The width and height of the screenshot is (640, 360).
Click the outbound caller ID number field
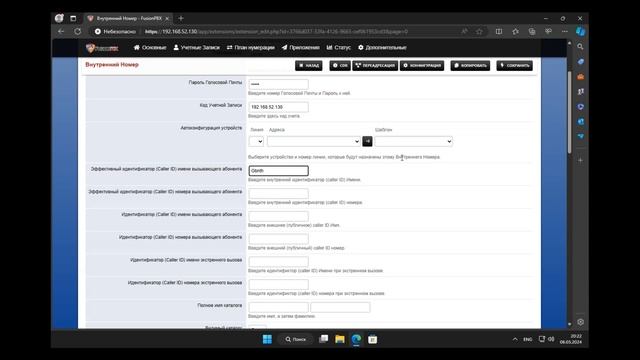pos(278,239)
